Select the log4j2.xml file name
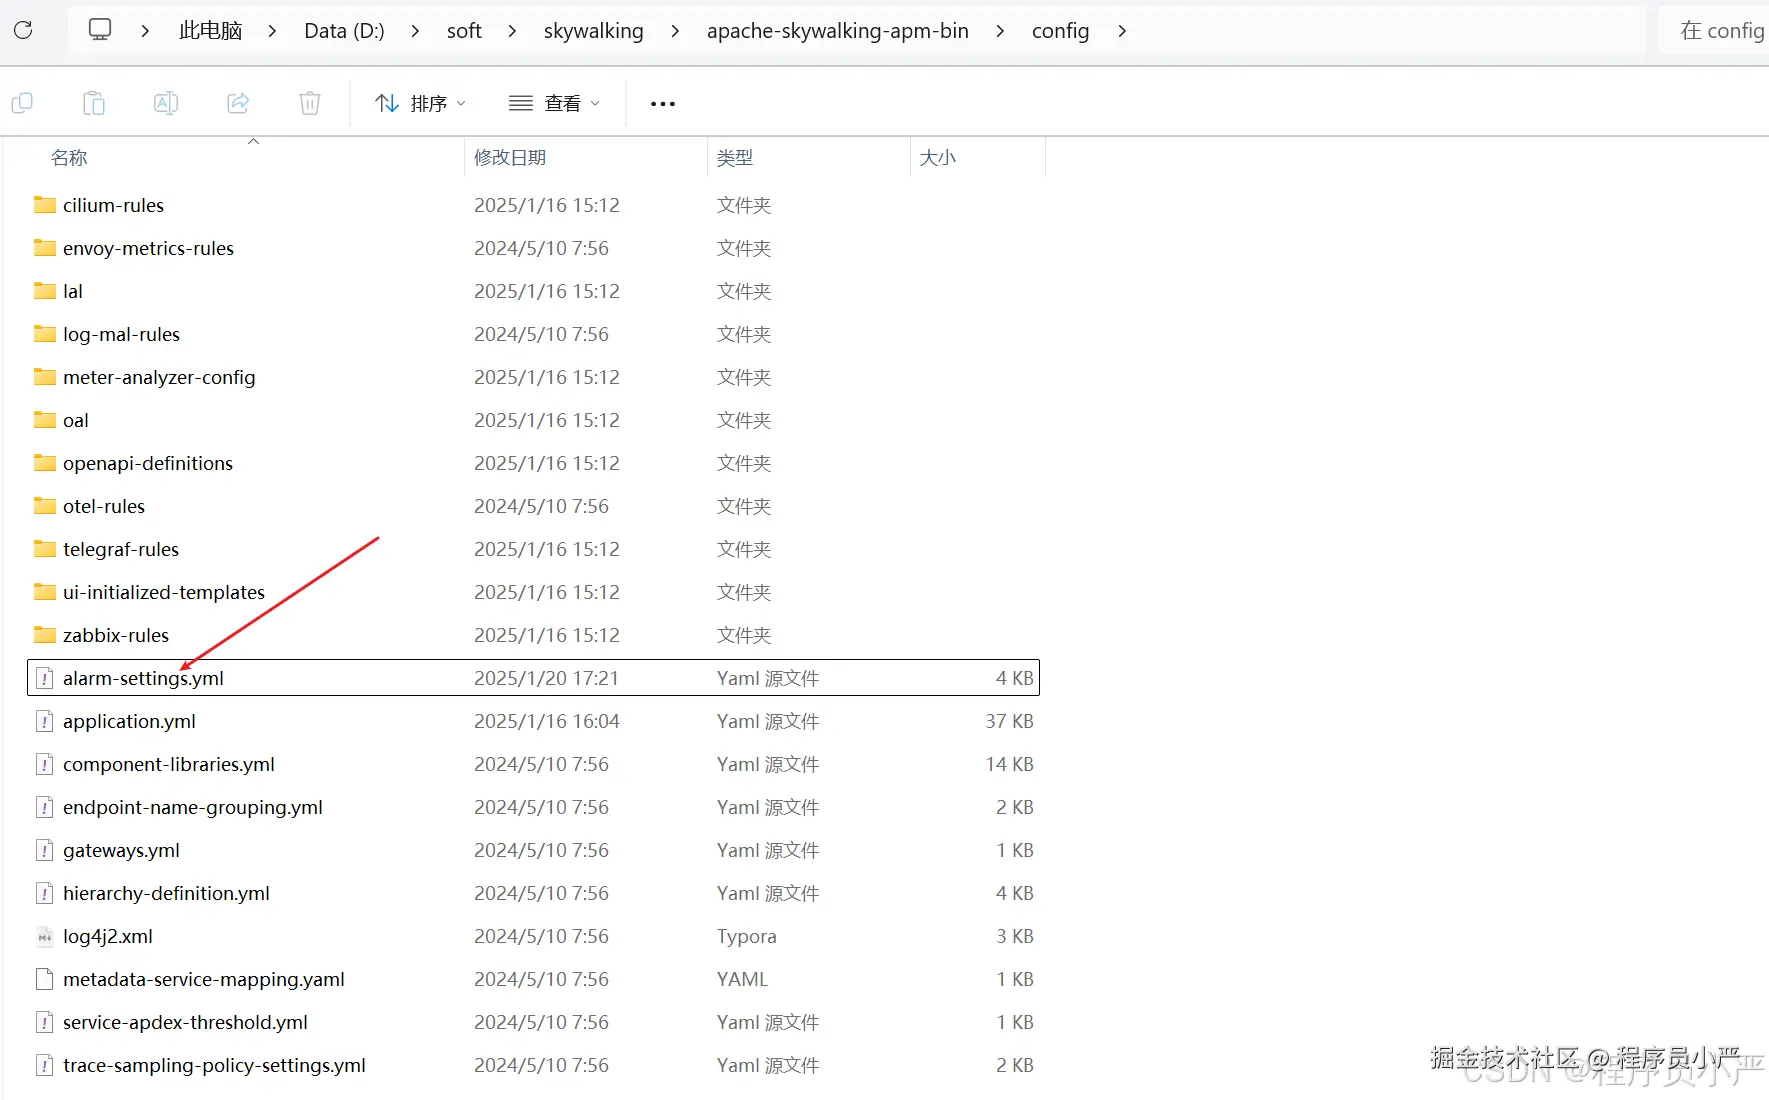 (108, 936)
